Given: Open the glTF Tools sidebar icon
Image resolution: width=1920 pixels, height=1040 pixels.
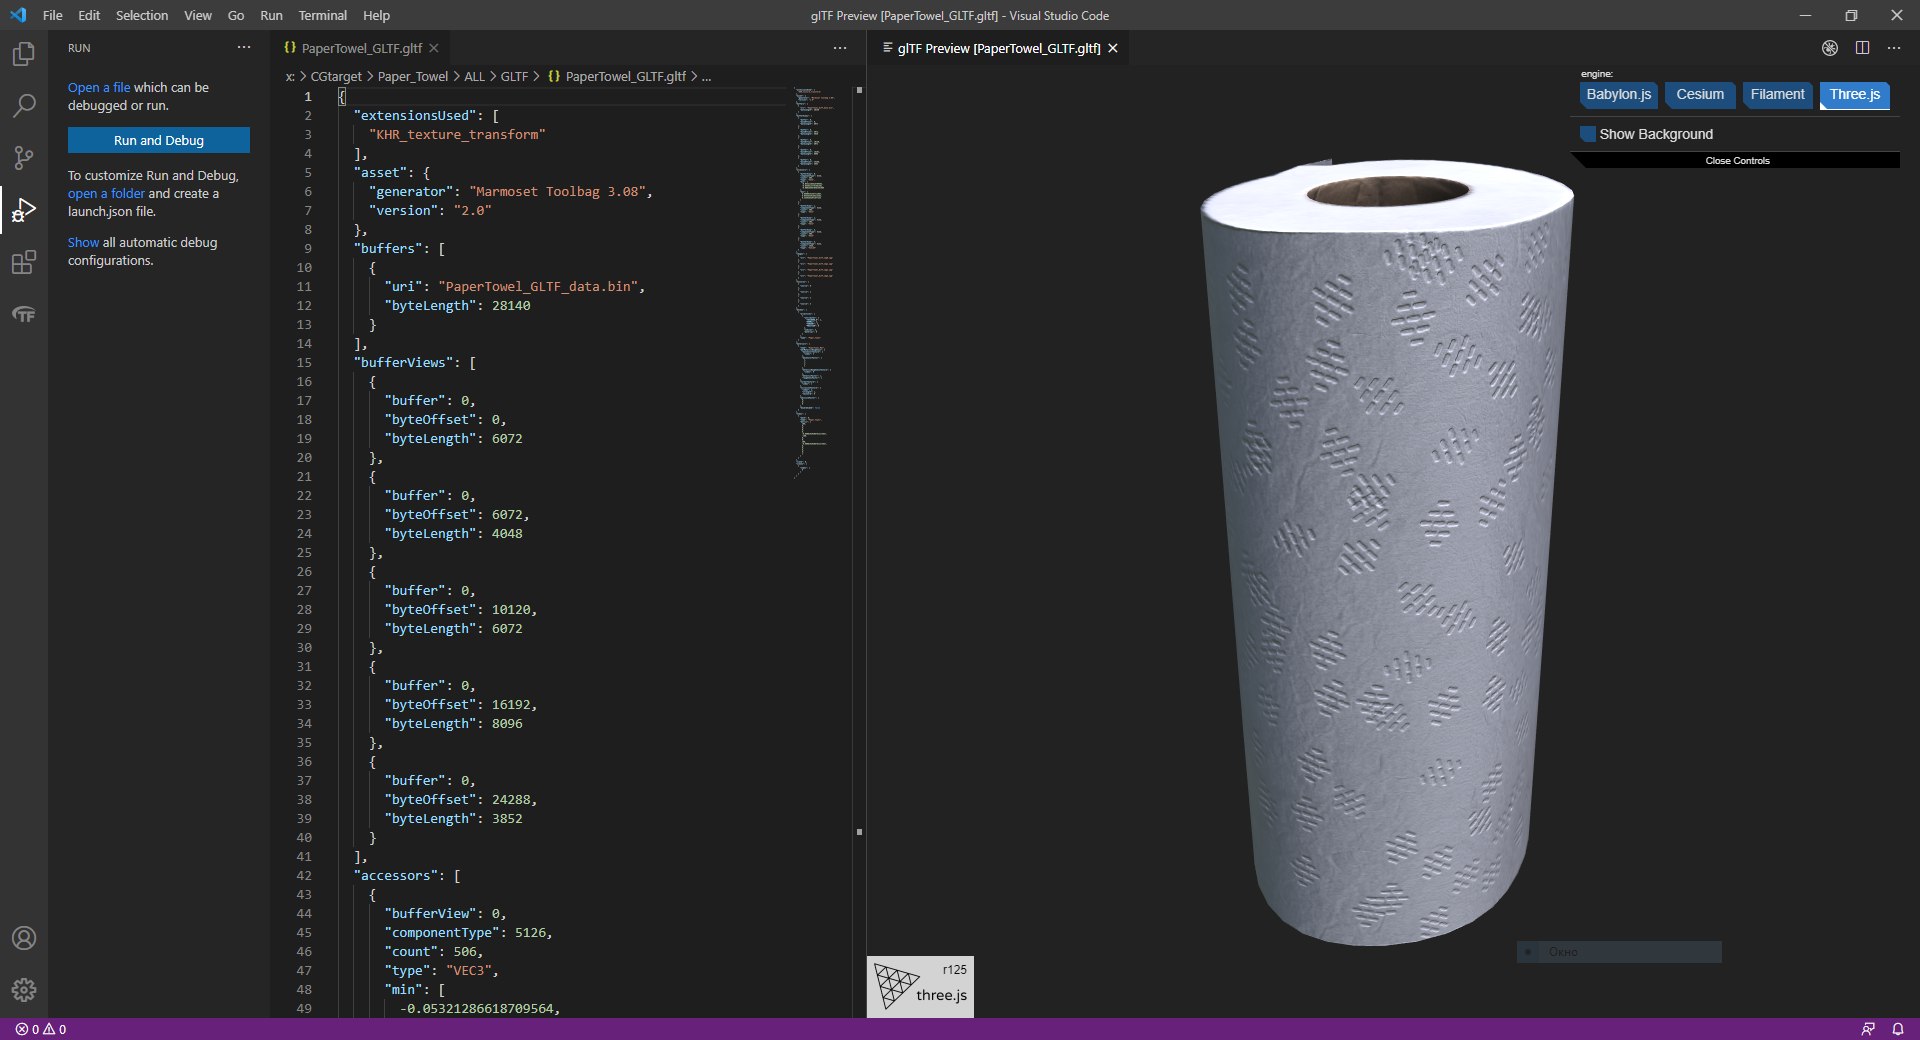Looking at the screenshot, I should [x=24, y=314].
